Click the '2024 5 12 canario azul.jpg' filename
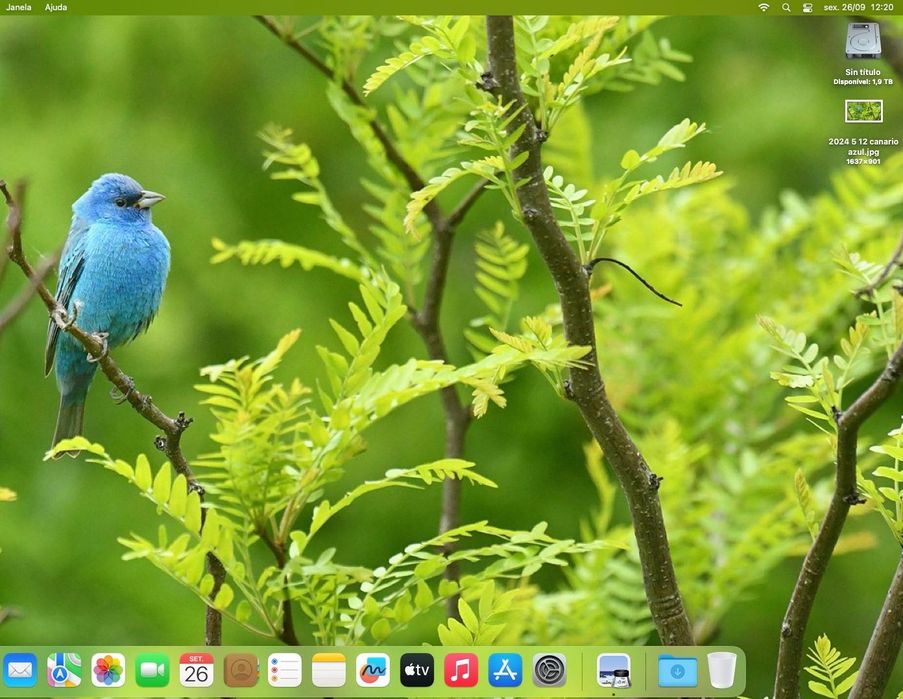Image resolution: width=903 pixels, height=699 pixels. click(x=863, y=146)
